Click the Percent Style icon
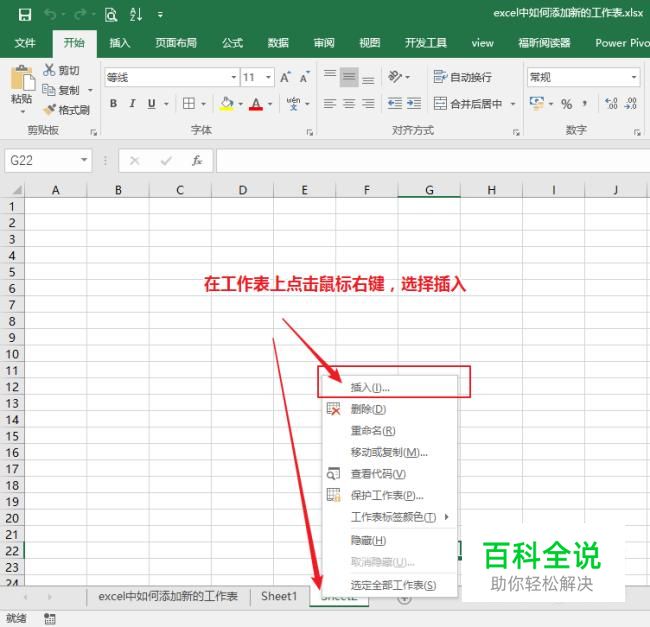The image size is (650, 627). tap(567, 104)
